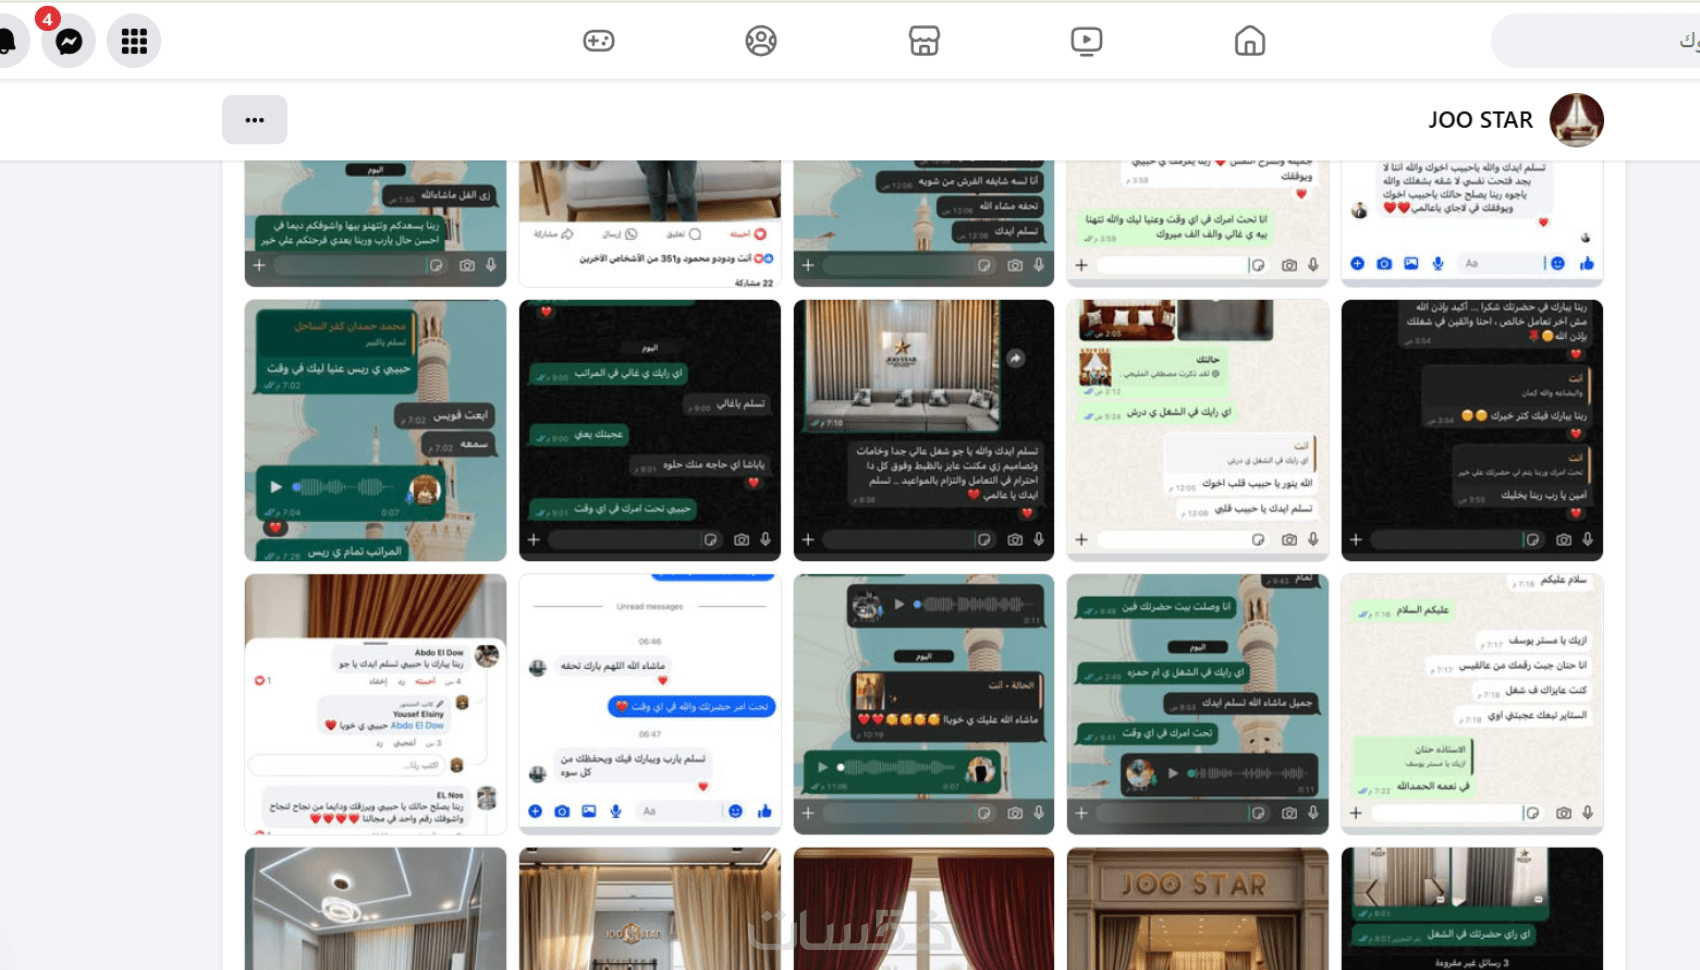Click the Facebook search field
Viewport: 1700px width, 970px height.
coord(1596,41)
